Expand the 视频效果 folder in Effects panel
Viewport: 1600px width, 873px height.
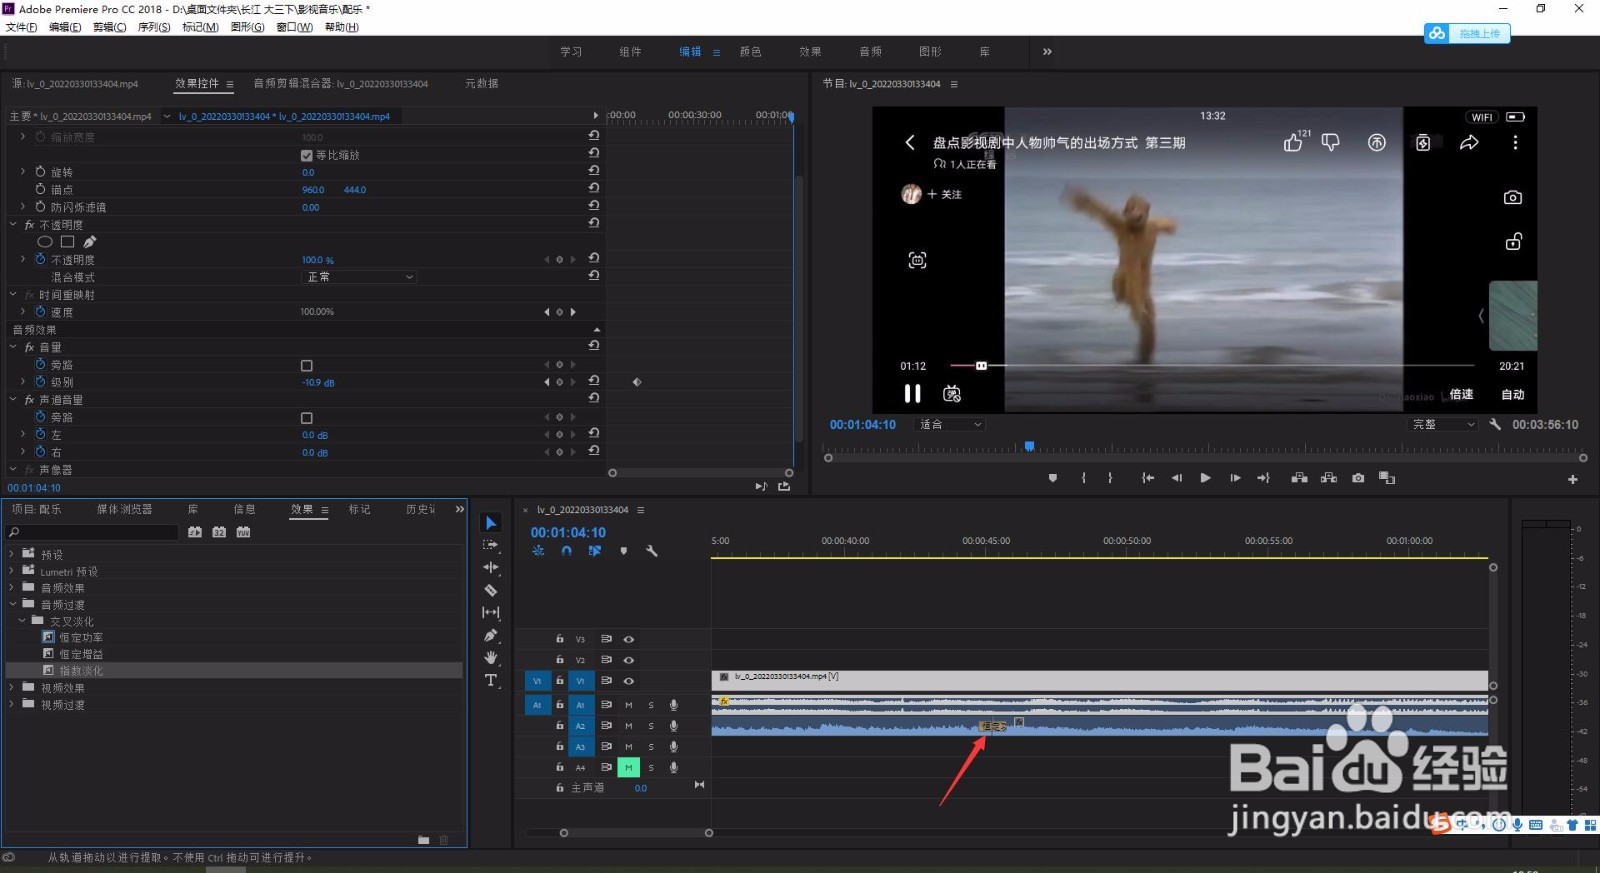(x=12, y=688)
